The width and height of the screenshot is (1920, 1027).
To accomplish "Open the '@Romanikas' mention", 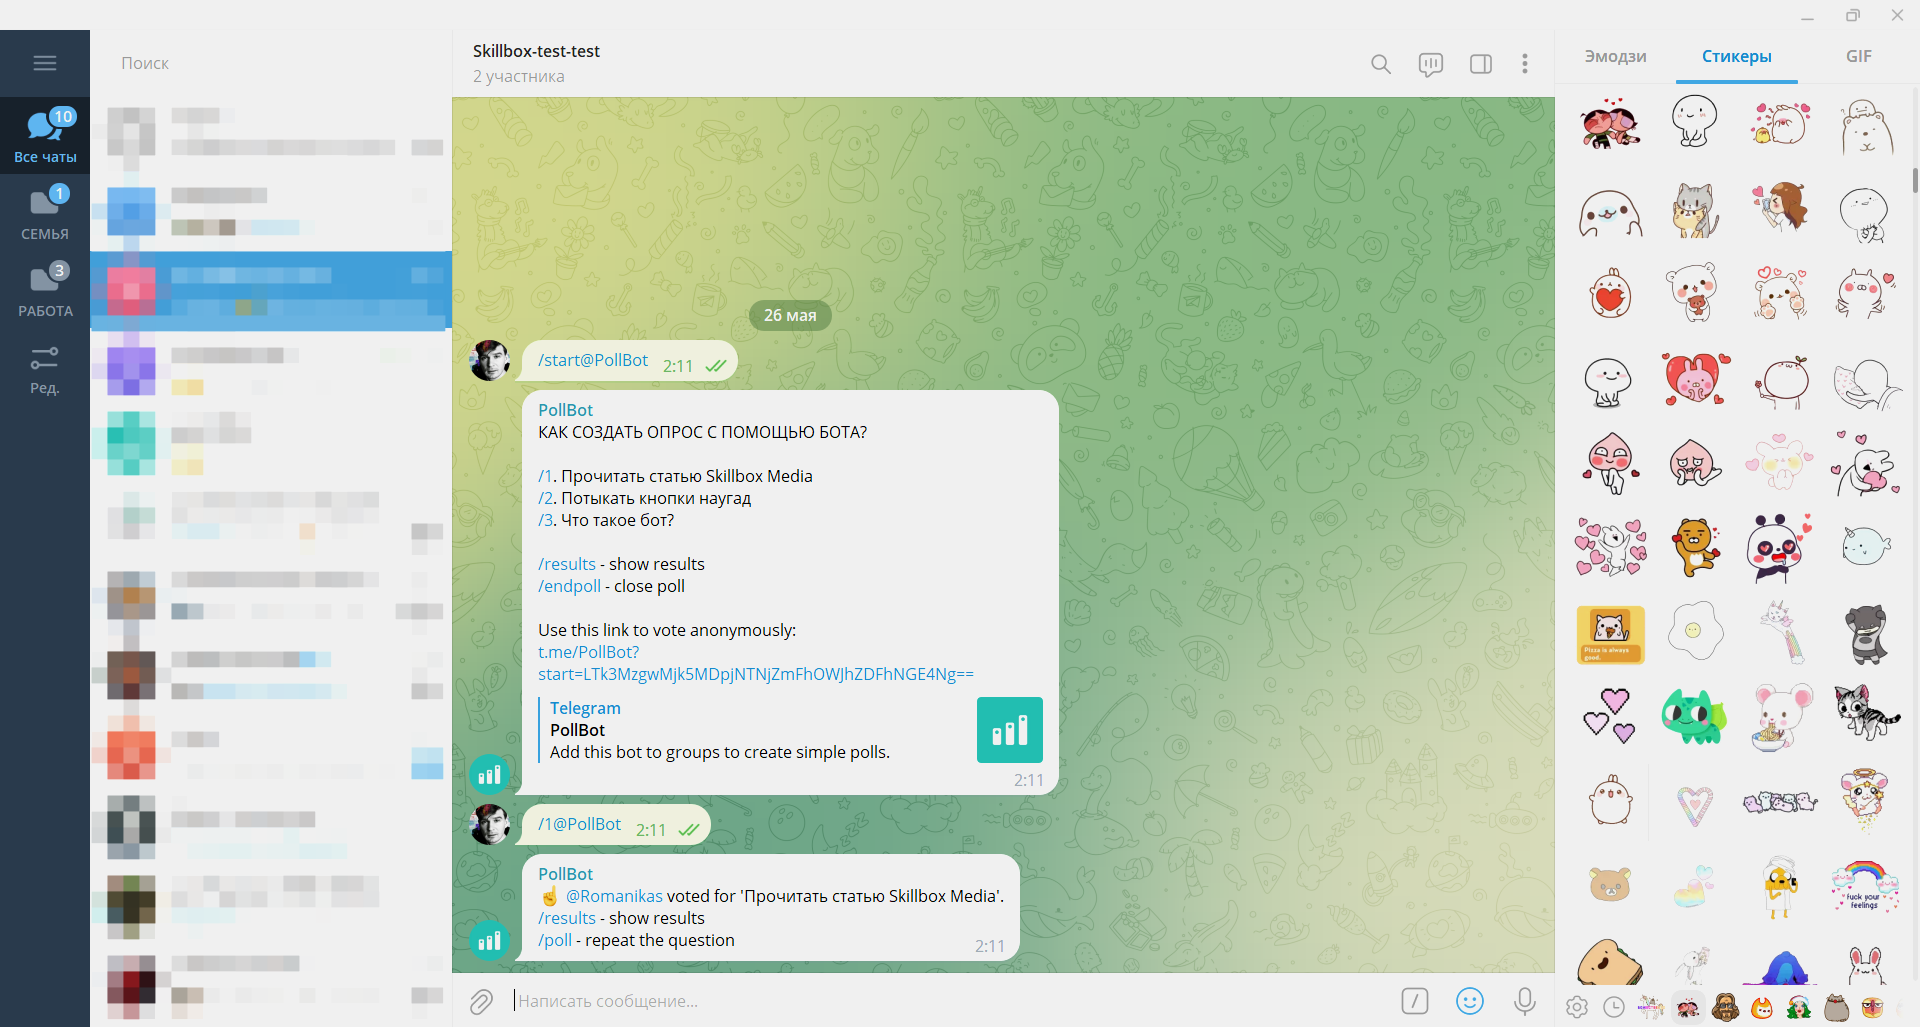I will (x=614, y=896).
